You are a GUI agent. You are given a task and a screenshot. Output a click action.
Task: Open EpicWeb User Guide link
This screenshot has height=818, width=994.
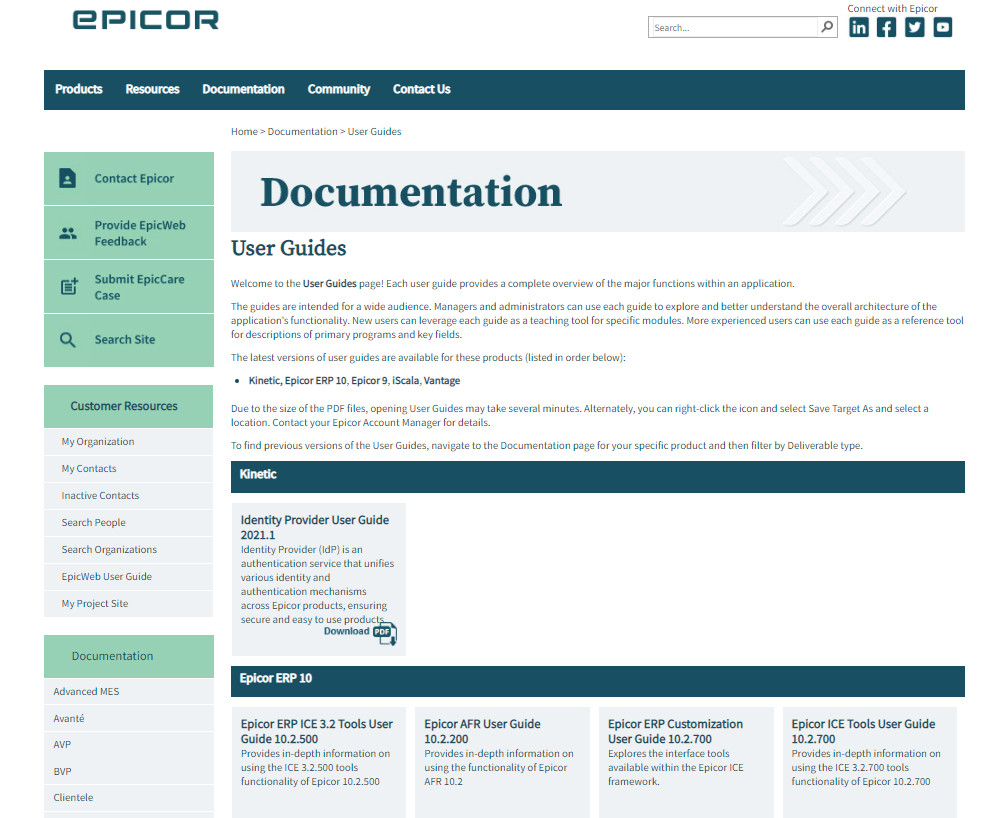[106, 576]
